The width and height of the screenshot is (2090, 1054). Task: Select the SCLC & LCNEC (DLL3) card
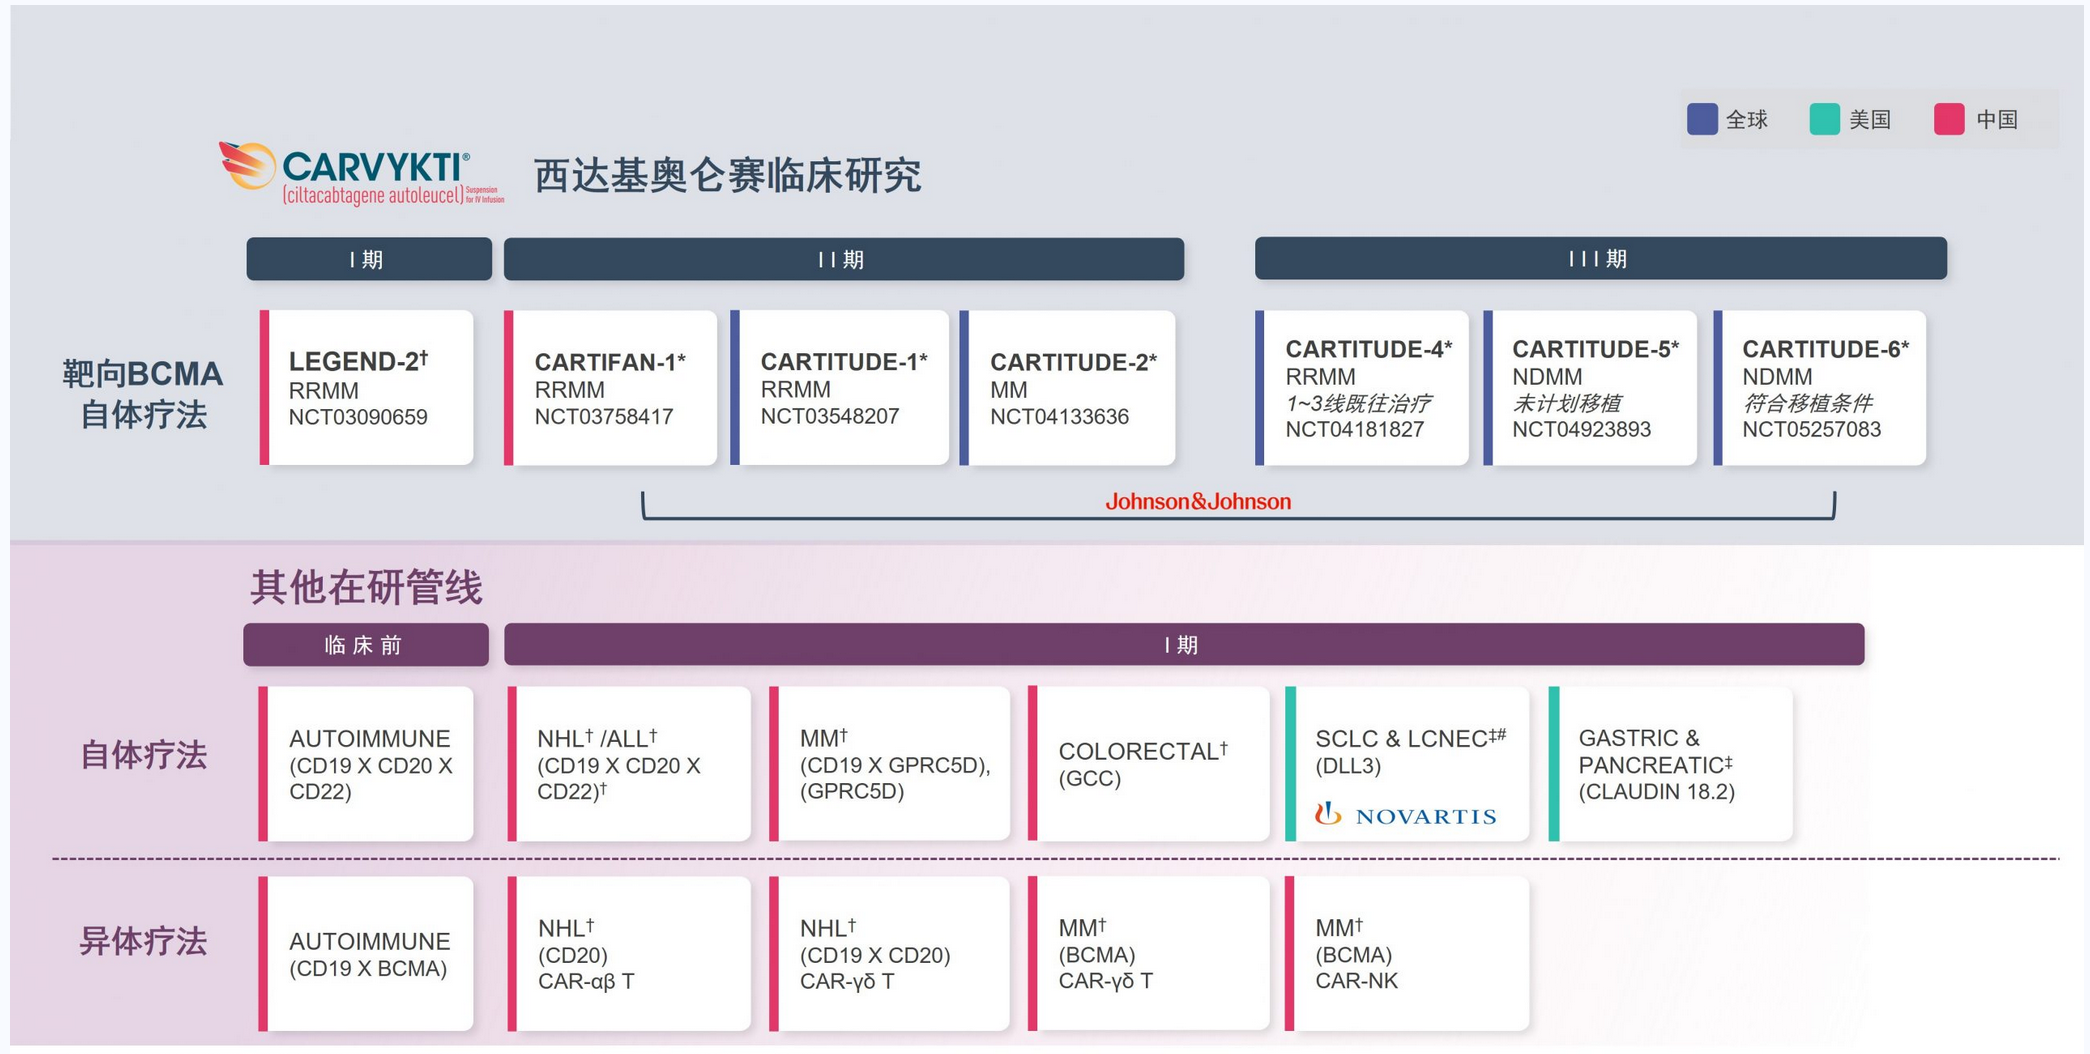[1407, 764]
